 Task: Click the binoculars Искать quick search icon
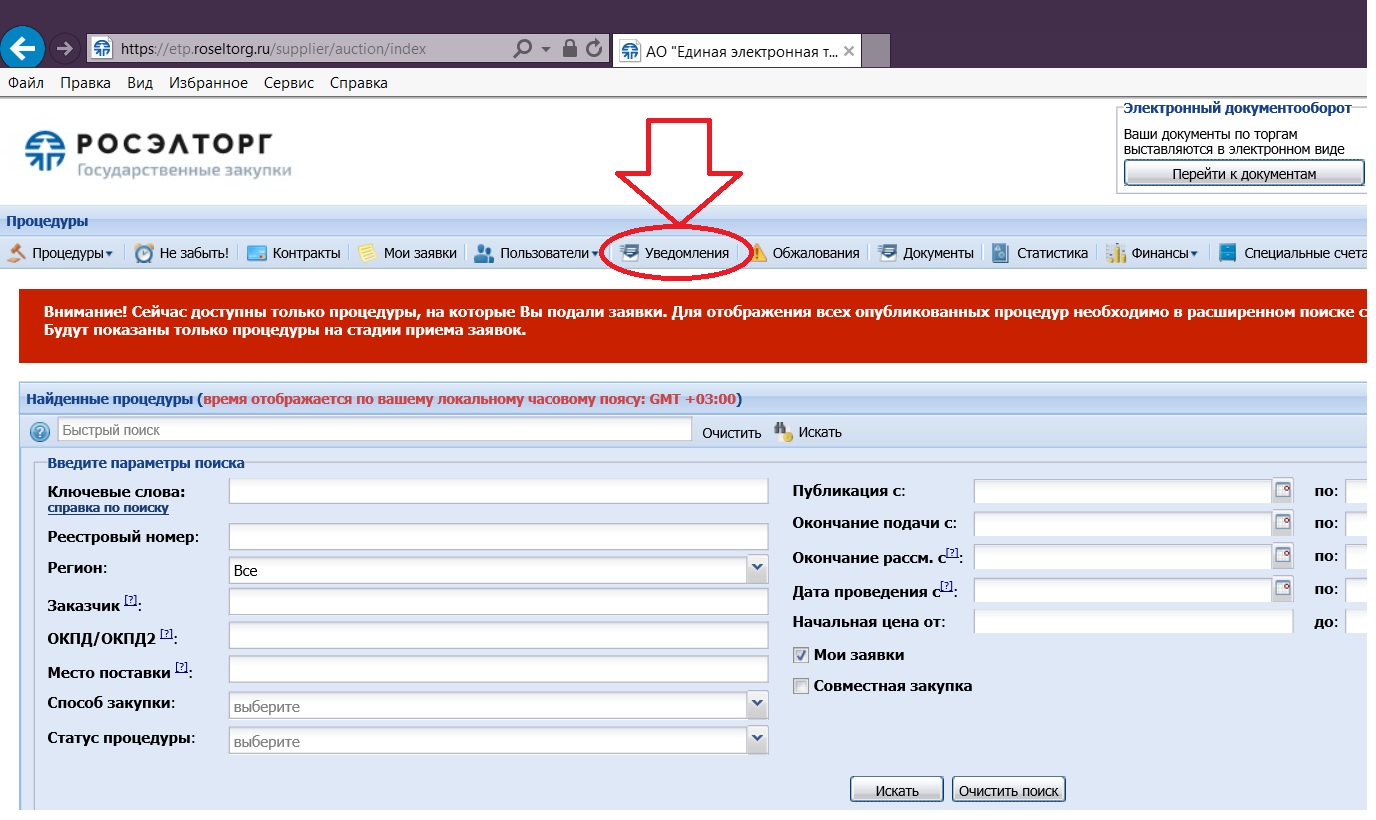(783, 431)
